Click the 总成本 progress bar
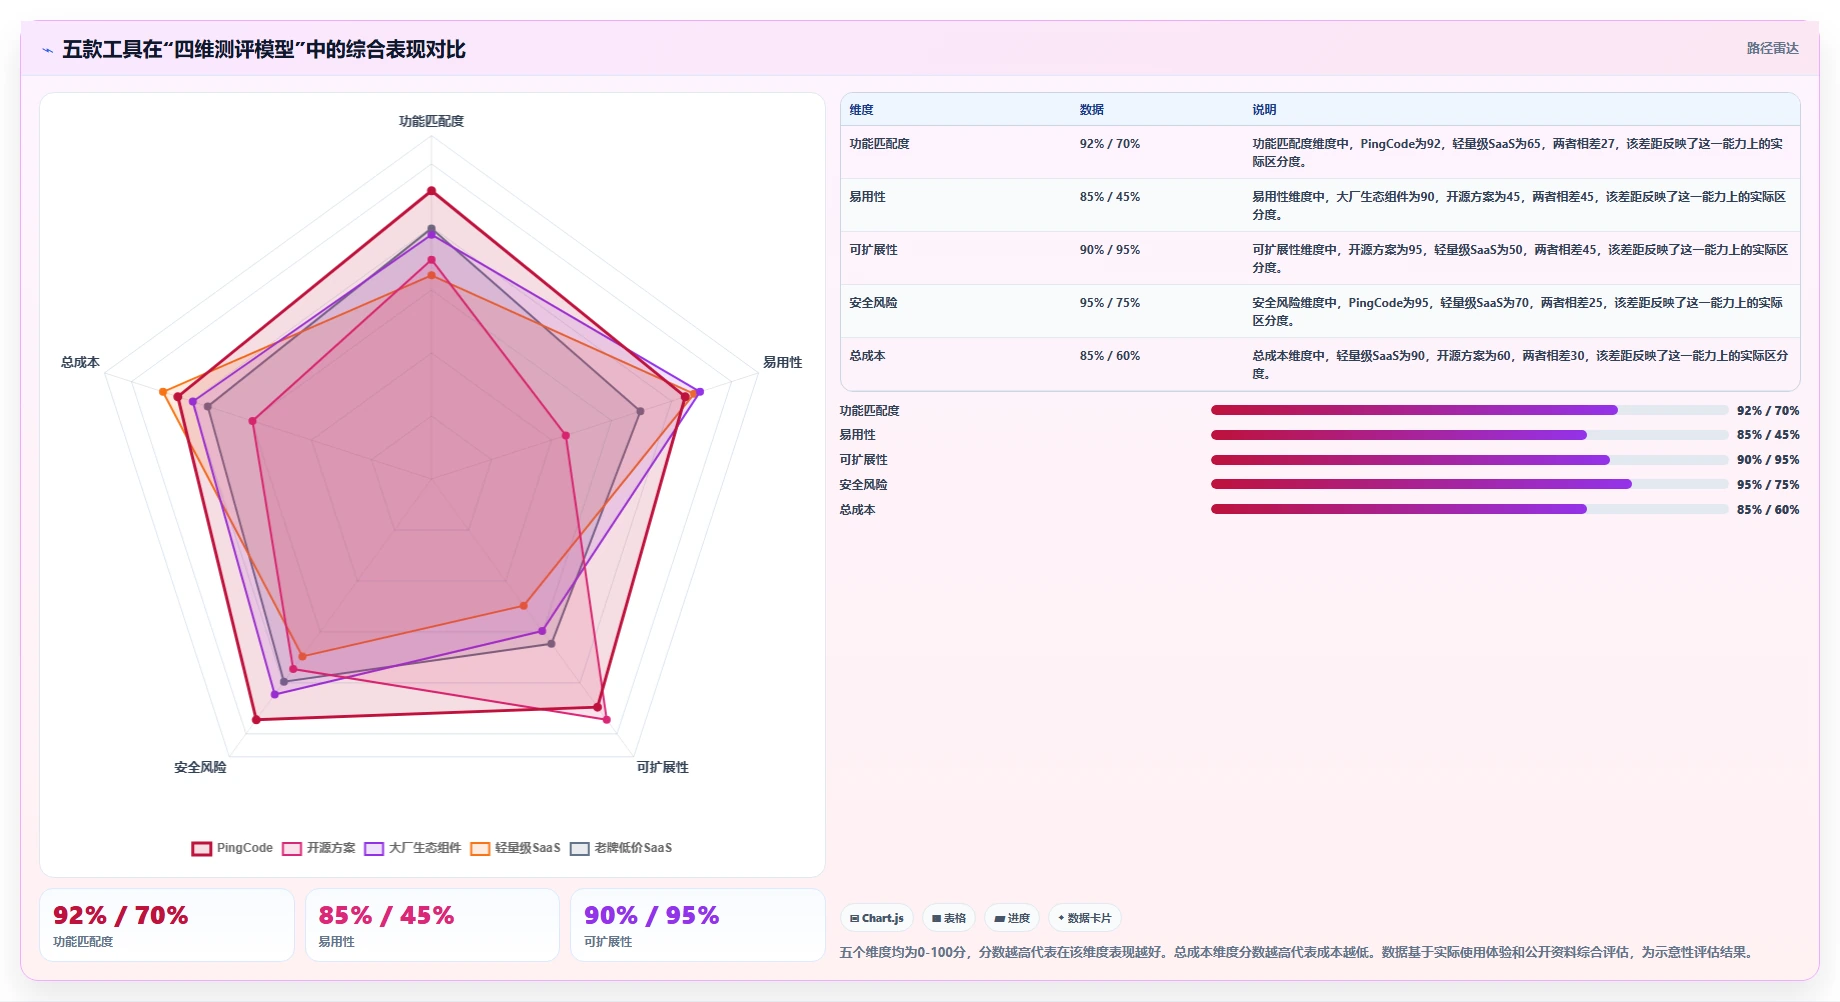The height and width of the screenshot is (1002, 1840). coord(1469,509)
